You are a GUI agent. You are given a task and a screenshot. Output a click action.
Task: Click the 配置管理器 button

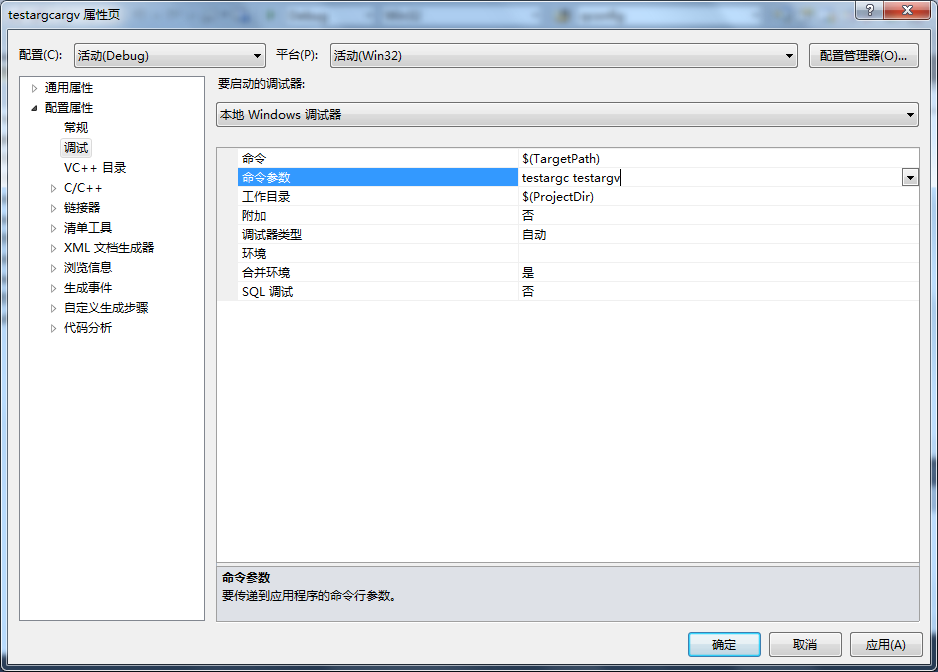(863, 56)
